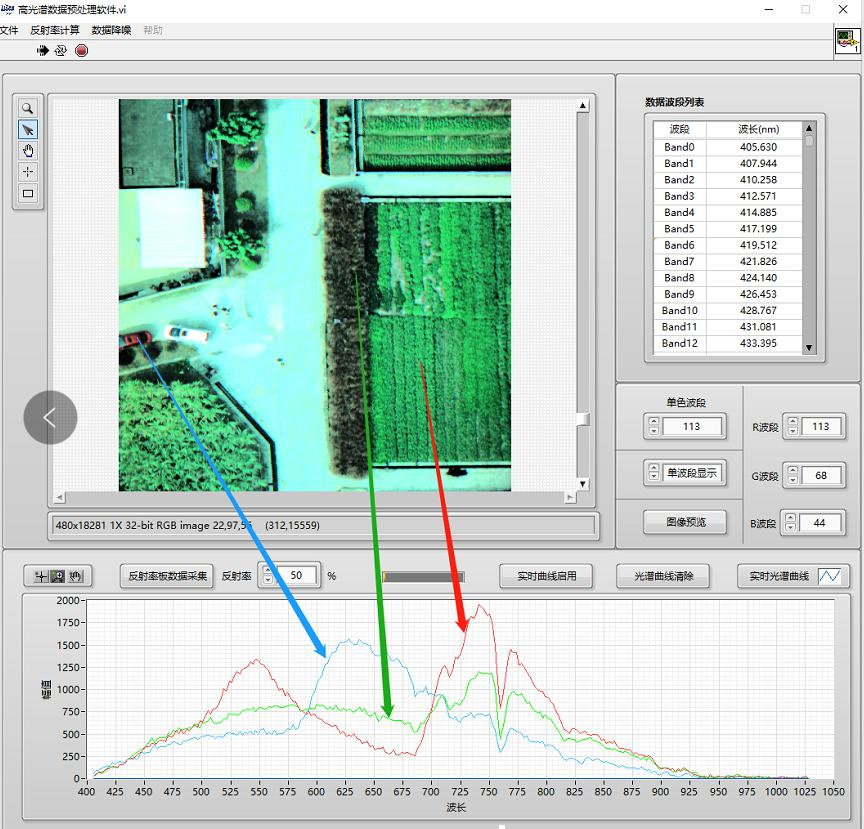Choose the hand pan tool
This screenshot has width=864, height=829.
coord(28,151)
